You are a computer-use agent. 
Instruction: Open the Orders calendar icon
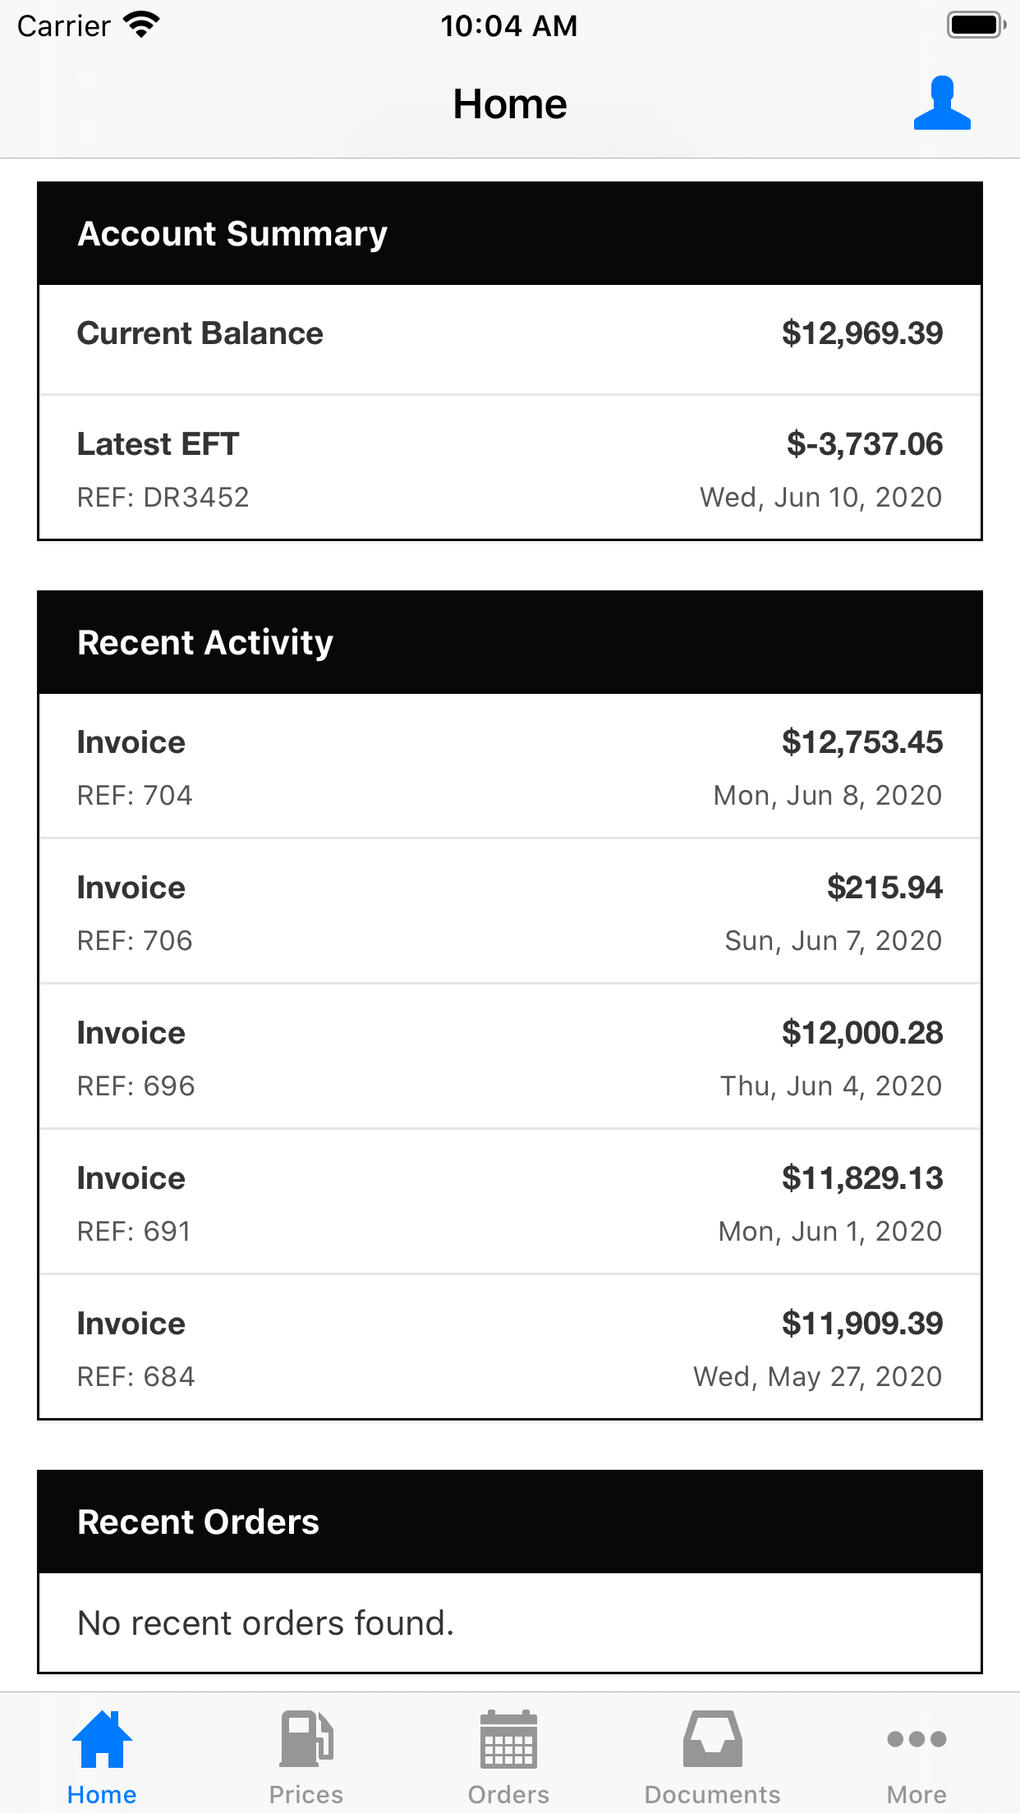click(509, 1740)
